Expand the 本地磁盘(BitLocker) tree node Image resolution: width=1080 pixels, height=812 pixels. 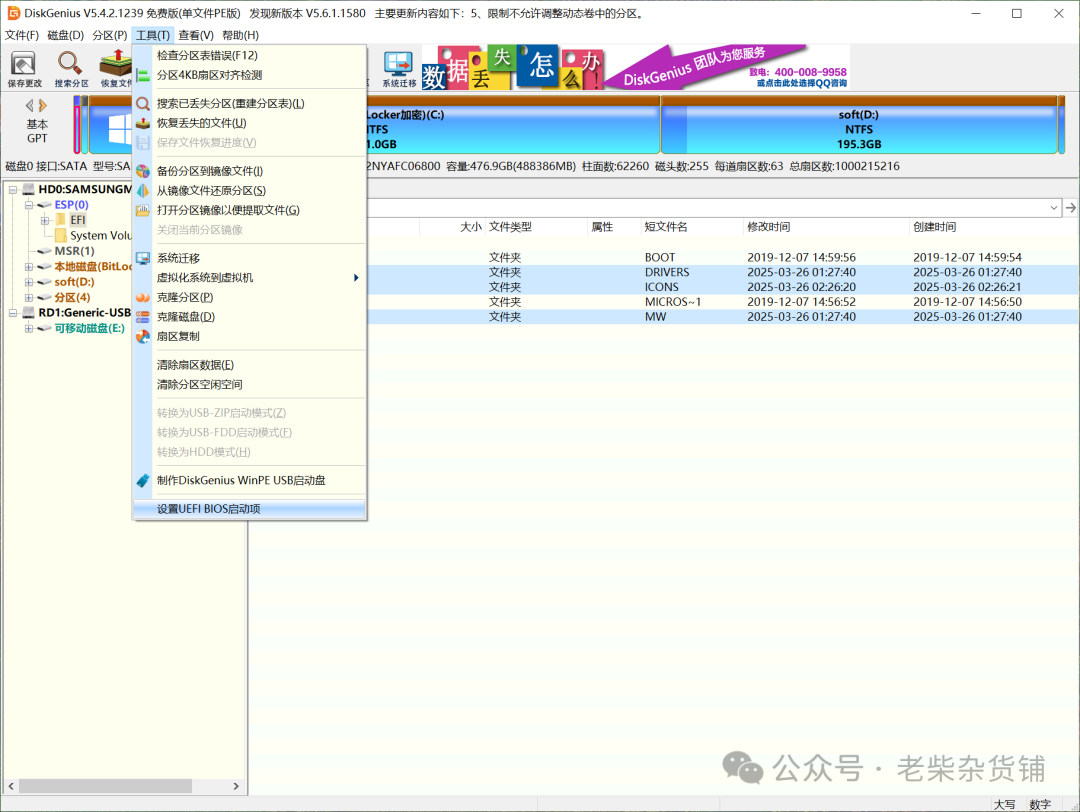[x=28, y=267]
